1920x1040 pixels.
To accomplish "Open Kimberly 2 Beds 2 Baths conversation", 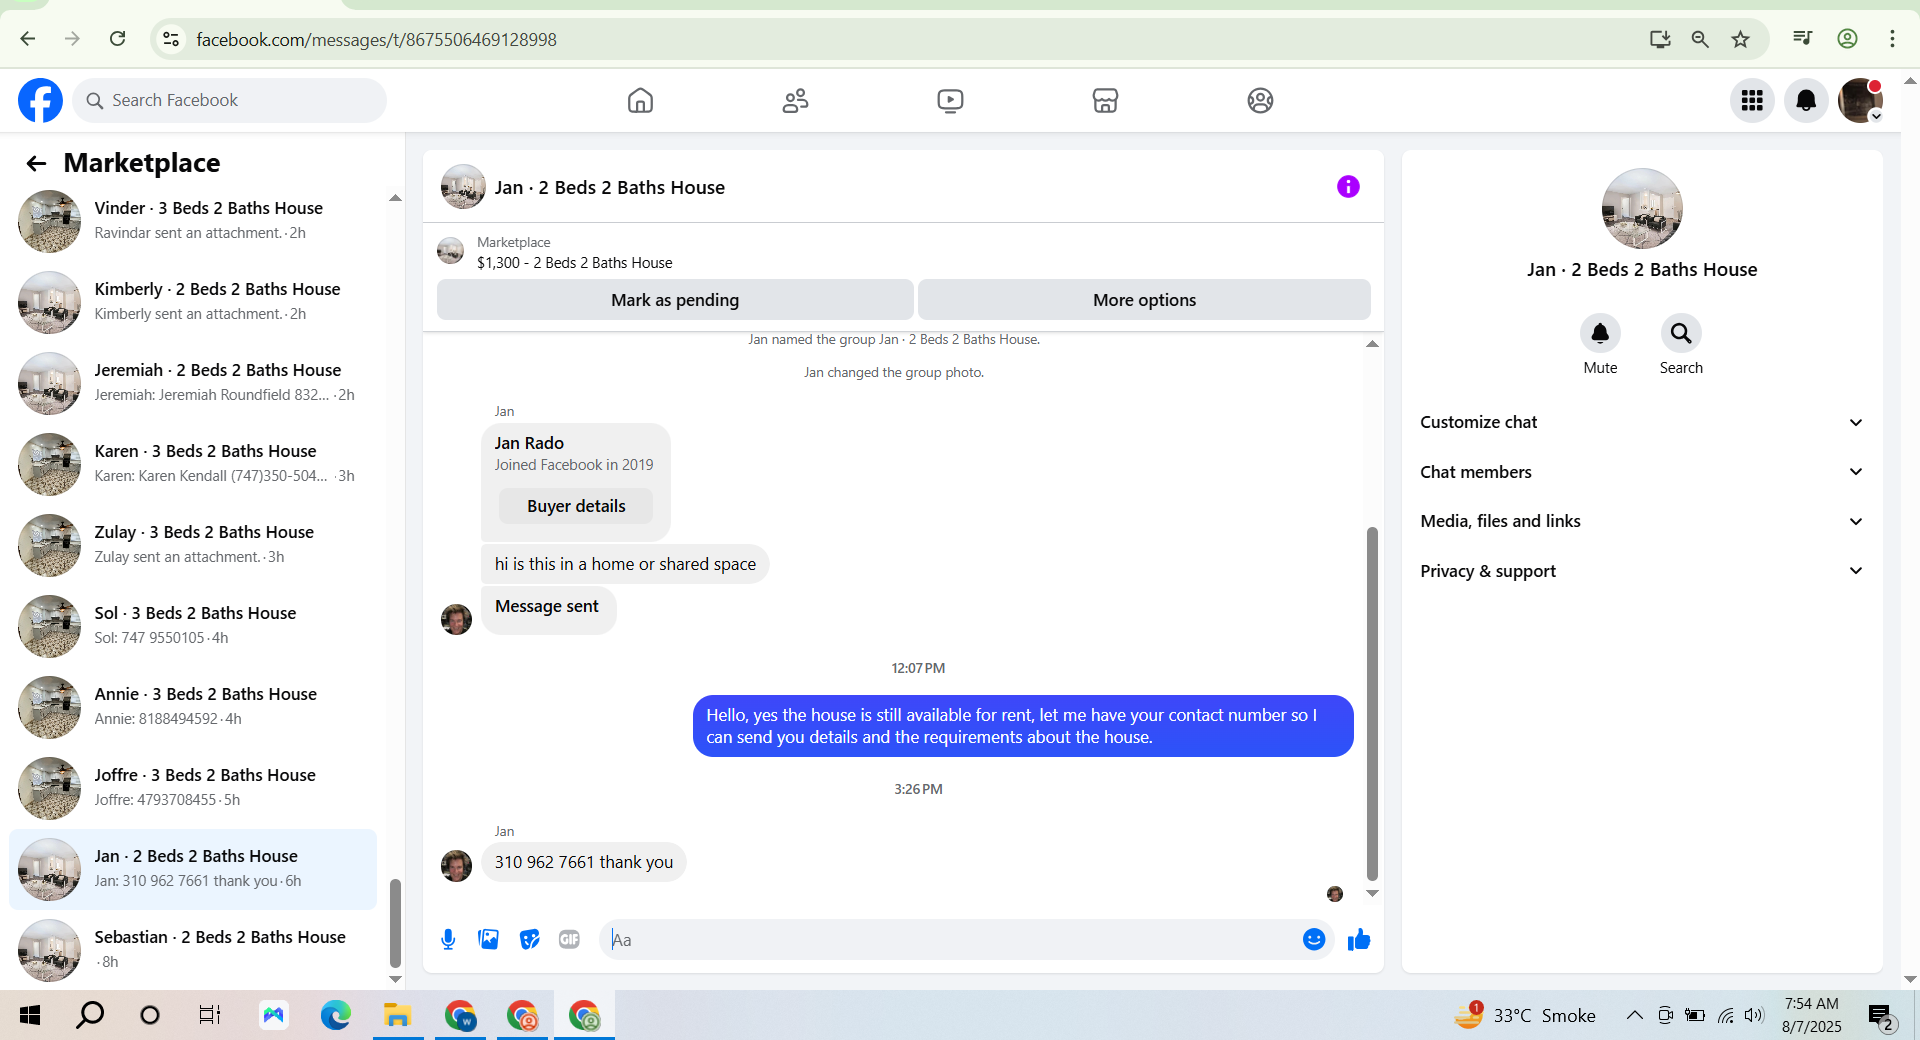I will pyautogui.click(x=193, y=301).
